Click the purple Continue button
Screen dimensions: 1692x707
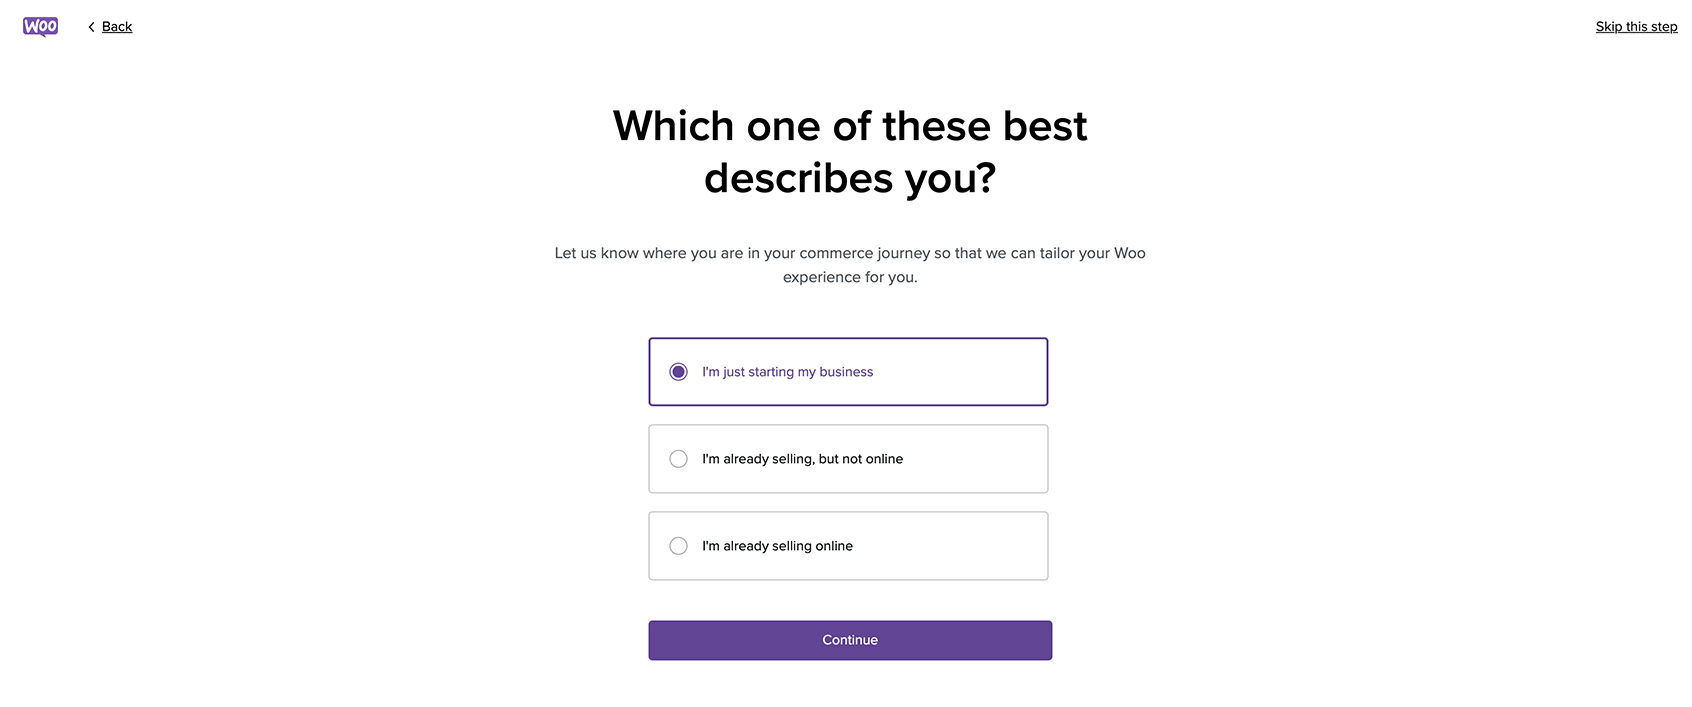(850, 640)
